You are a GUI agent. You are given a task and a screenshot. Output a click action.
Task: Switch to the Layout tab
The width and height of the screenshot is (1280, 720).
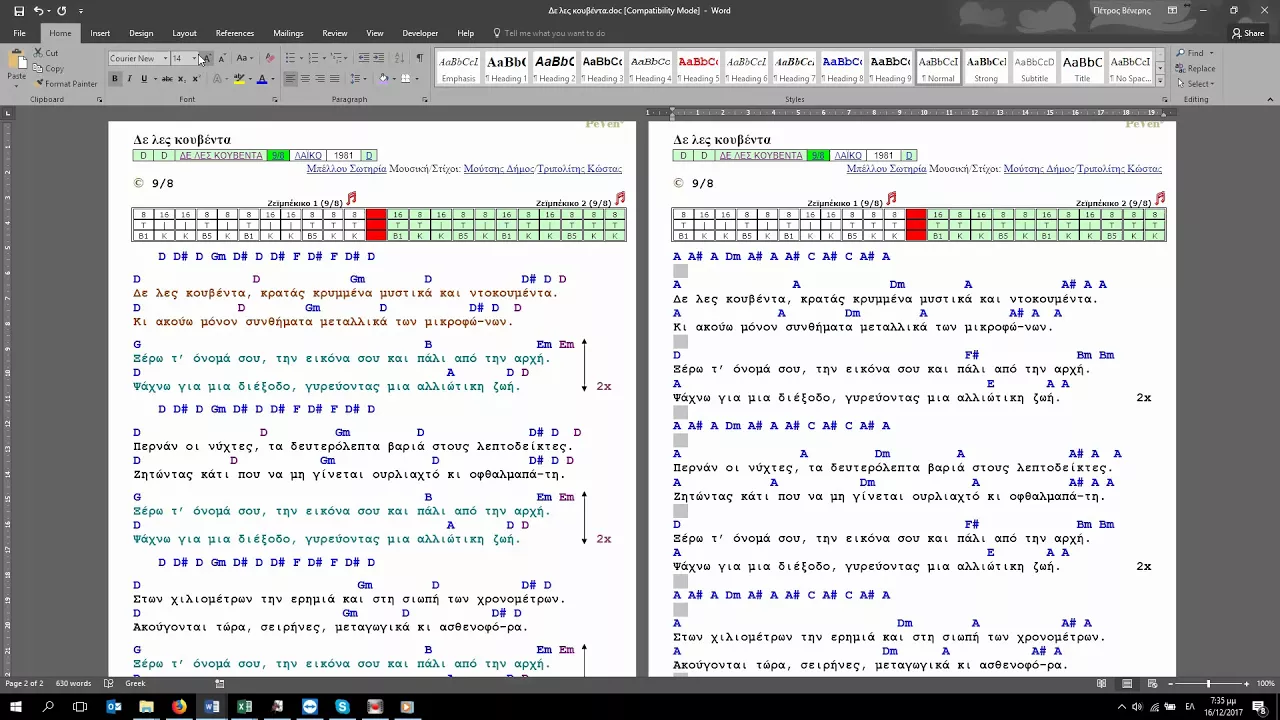point(184,33)
